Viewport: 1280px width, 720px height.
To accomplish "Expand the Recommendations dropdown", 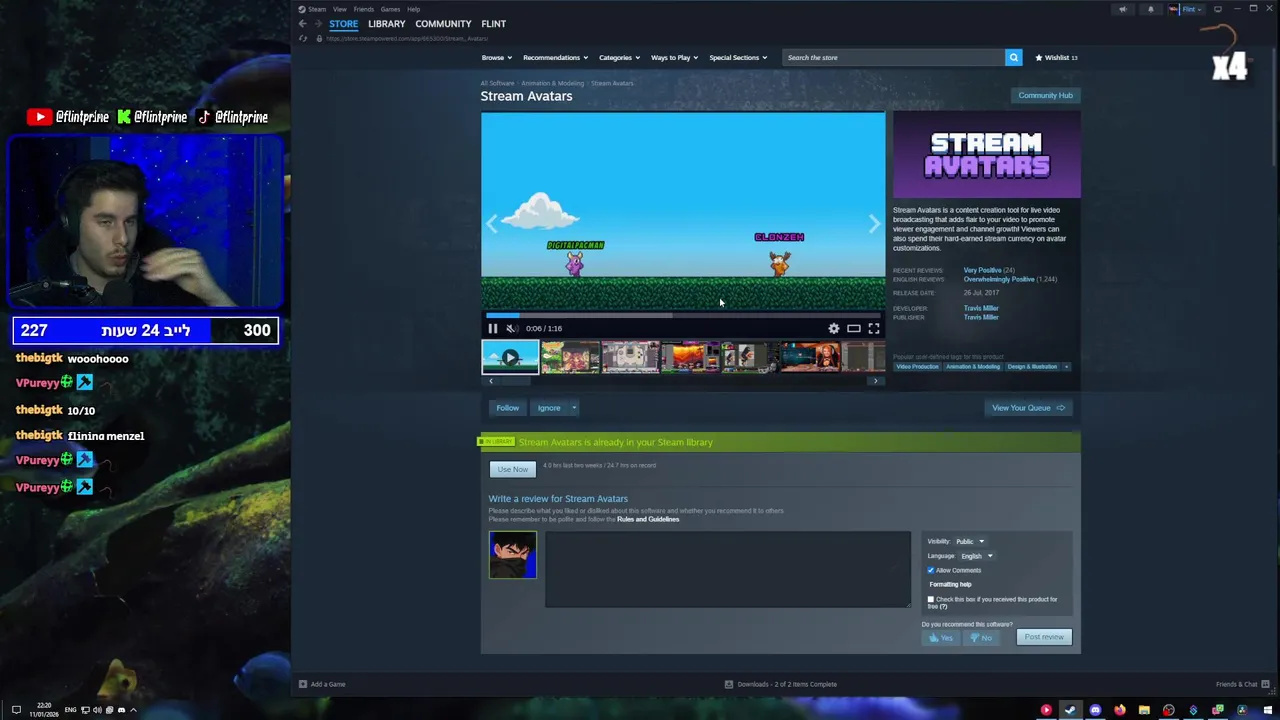I will [555, 57].
